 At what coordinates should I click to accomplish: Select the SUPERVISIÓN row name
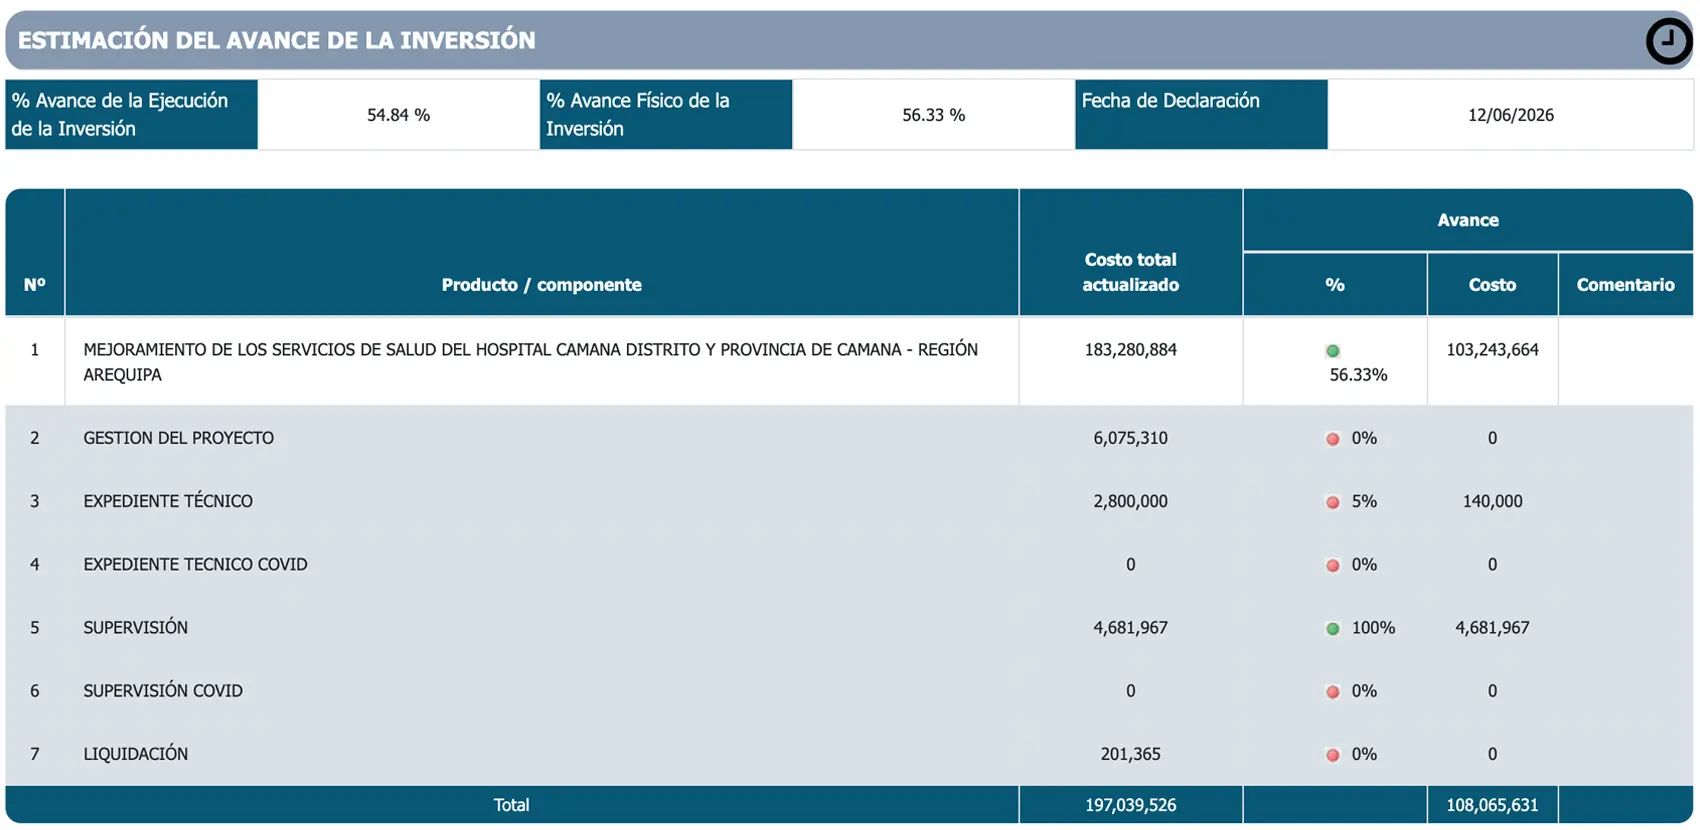pos(136,628)
